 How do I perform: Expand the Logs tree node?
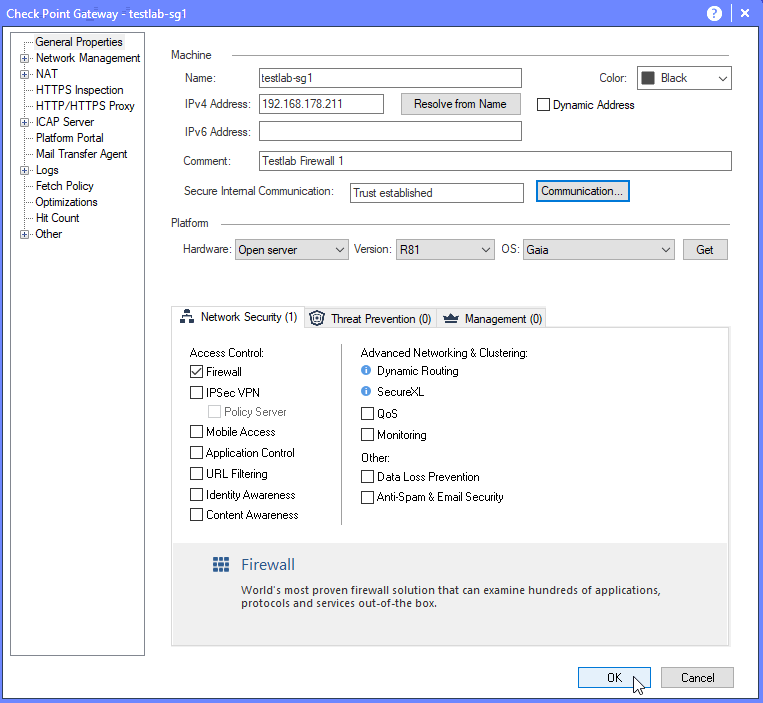tap(24, 170)
